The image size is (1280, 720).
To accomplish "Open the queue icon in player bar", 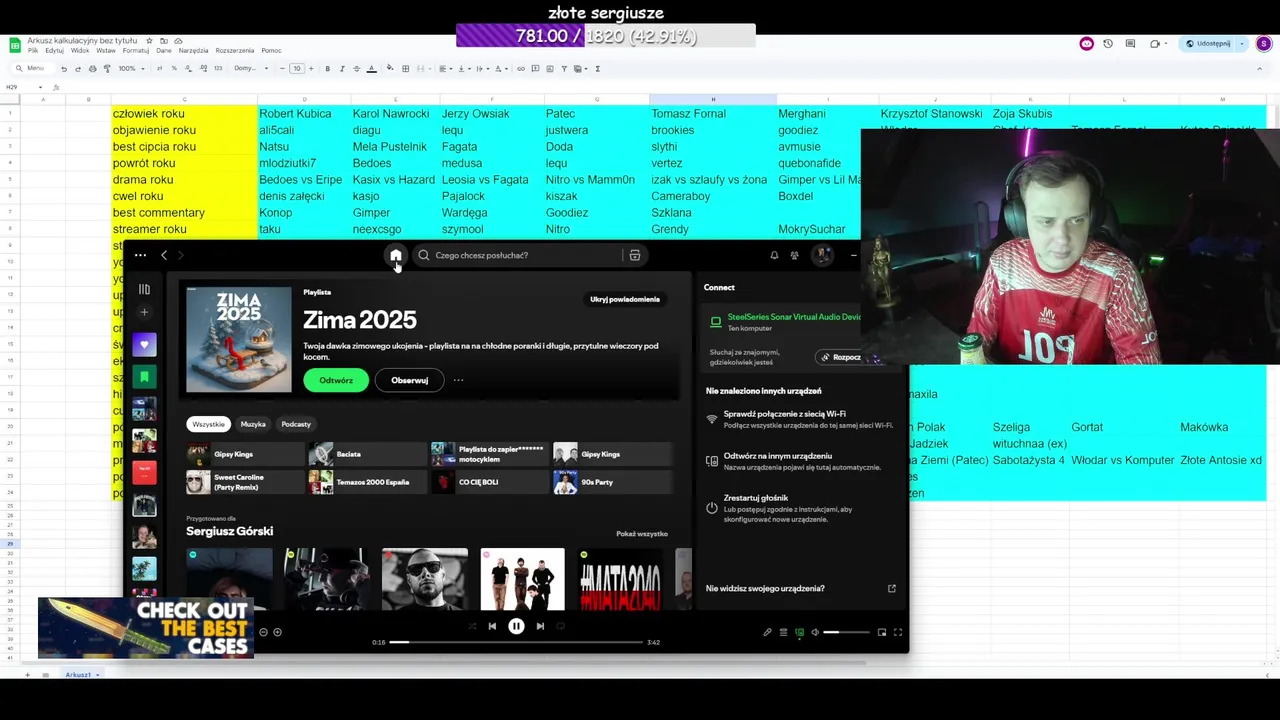I will (x=783, y=632).
